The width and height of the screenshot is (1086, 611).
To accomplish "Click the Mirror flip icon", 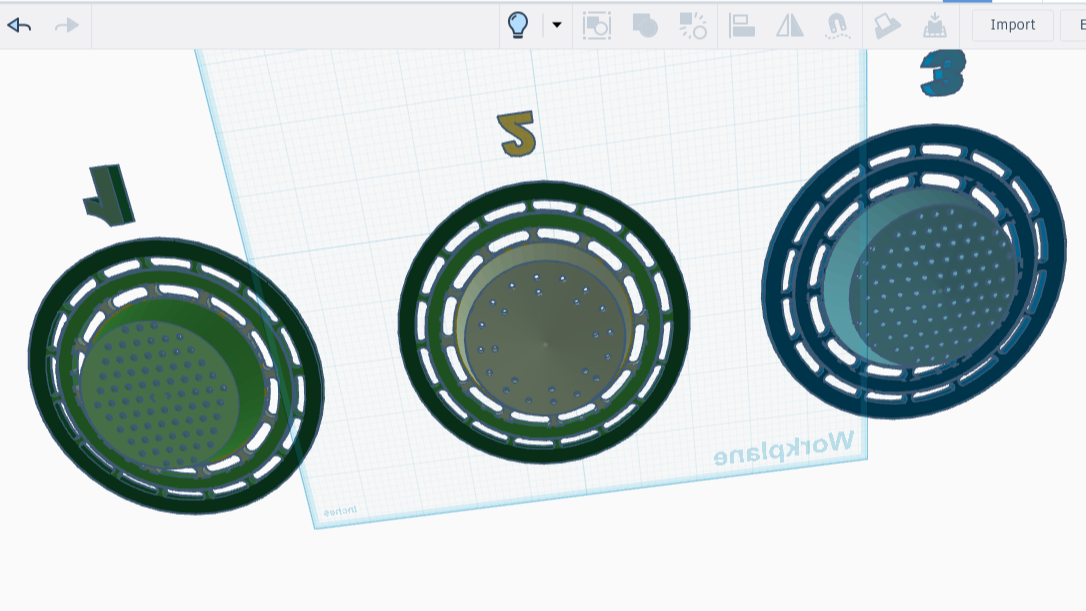I will [790, 26].
